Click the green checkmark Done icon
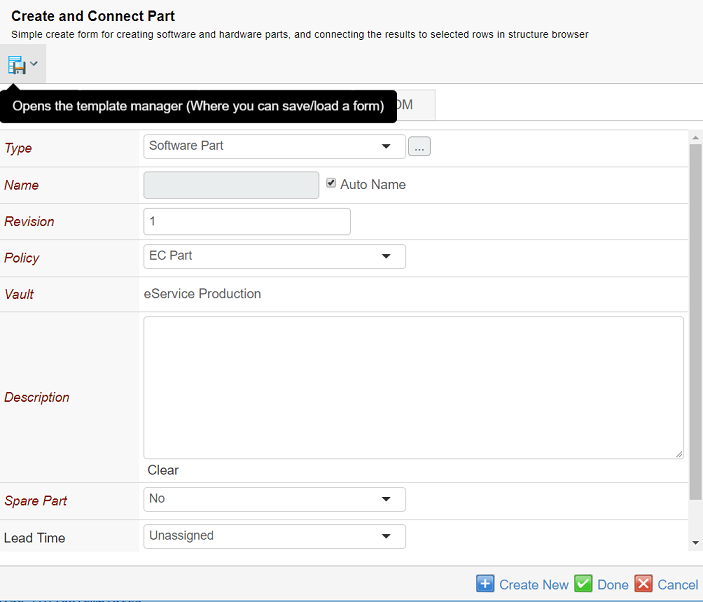The height and width of the screenshot is (602, 703). (583, 584)
